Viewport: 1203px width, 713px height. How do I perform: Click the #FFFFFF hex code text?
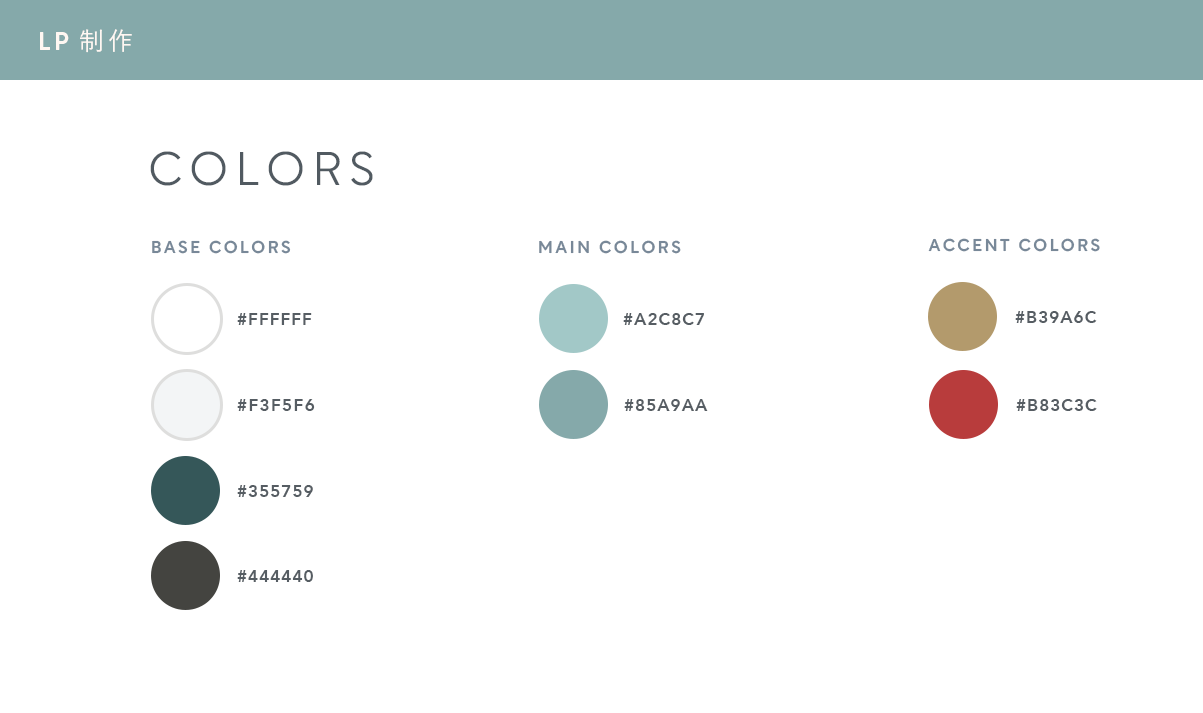pos(275,319)
